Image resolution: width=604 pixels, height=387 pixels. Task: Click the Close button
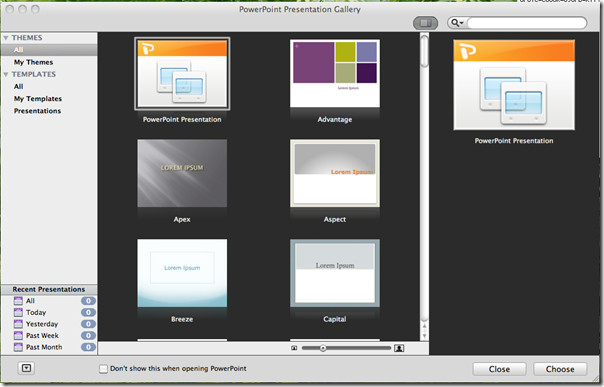[x=499, y=369]
